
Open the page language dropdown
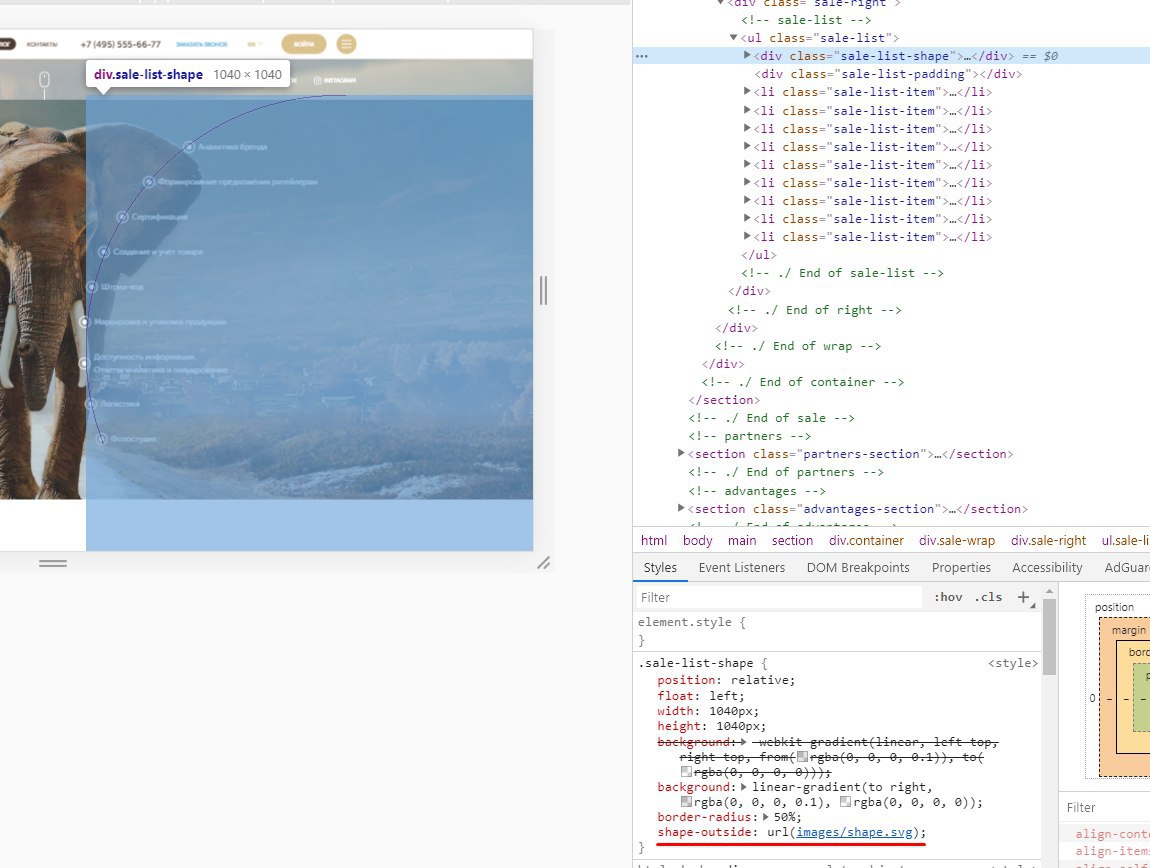[254, 44]
